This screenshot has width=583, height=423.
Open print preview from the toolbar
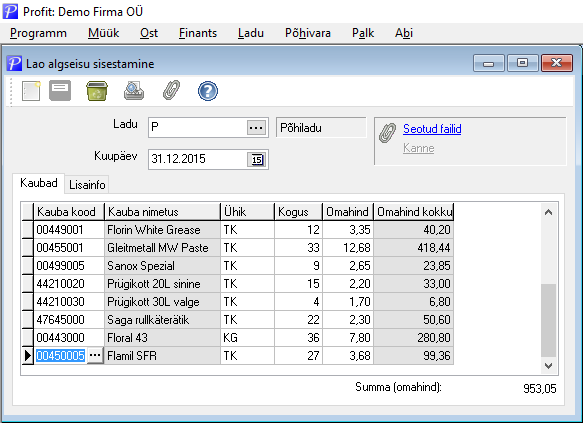point(134,91)
